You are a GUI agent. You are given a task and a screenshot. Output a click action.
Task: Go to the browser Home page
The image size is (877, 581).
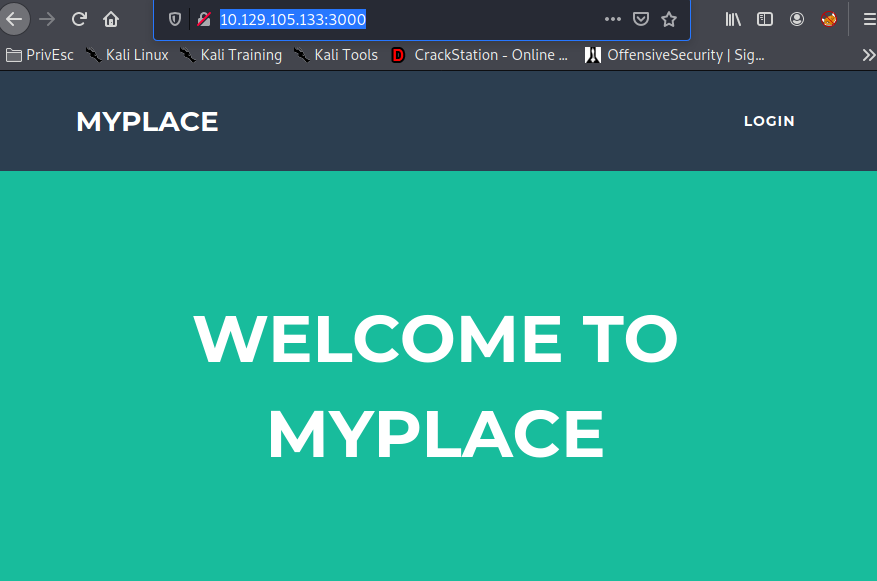(x=111, y=19)
